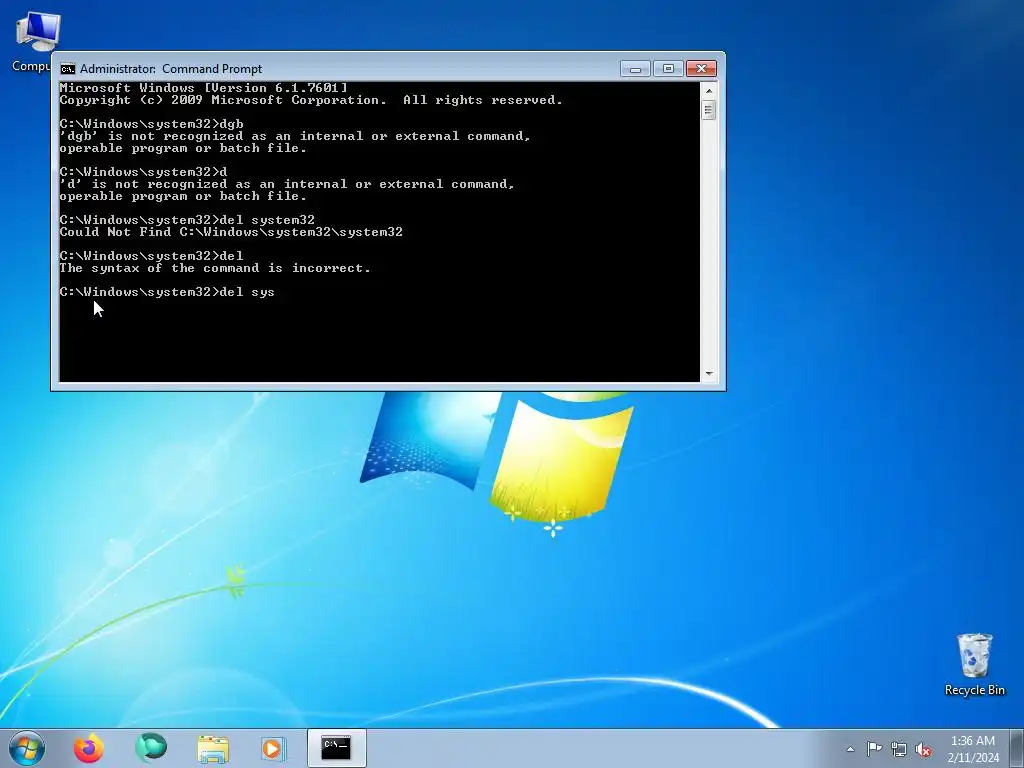Open Windows Explorer folder icon on taskbar

(213, 749)
